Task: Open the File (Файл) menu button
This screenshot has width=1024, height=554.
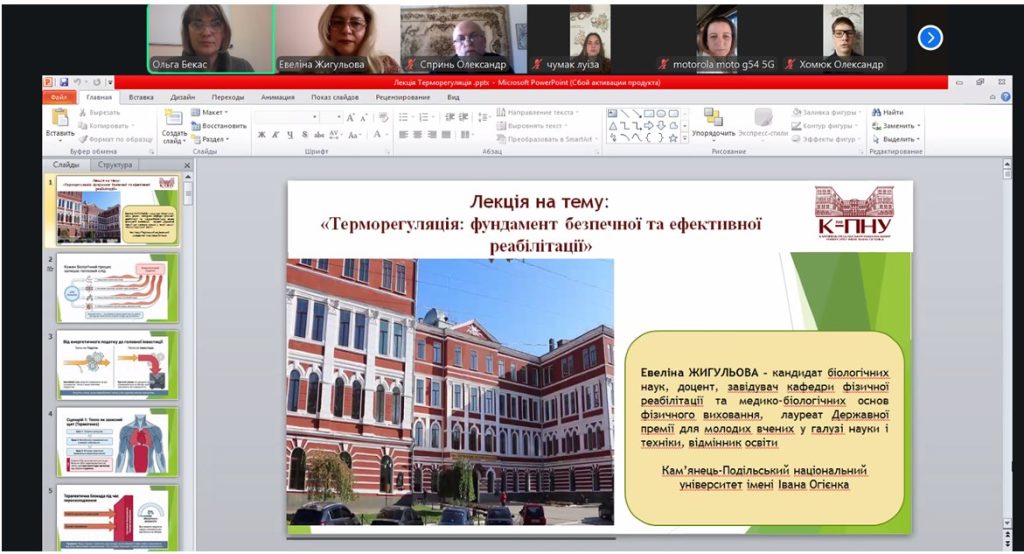Action: (x=59, y=97)
